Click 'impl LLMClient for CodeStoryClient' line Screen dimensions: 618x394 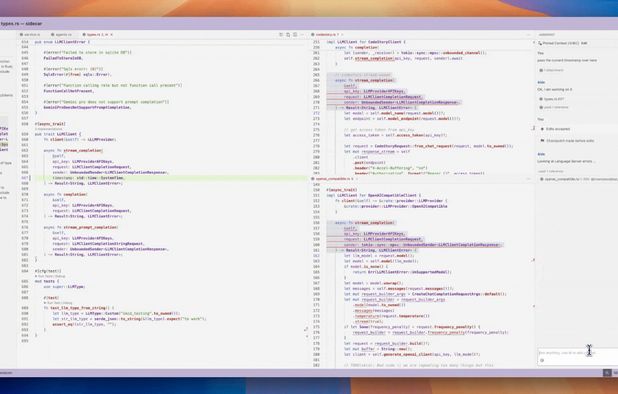point(366,42)
